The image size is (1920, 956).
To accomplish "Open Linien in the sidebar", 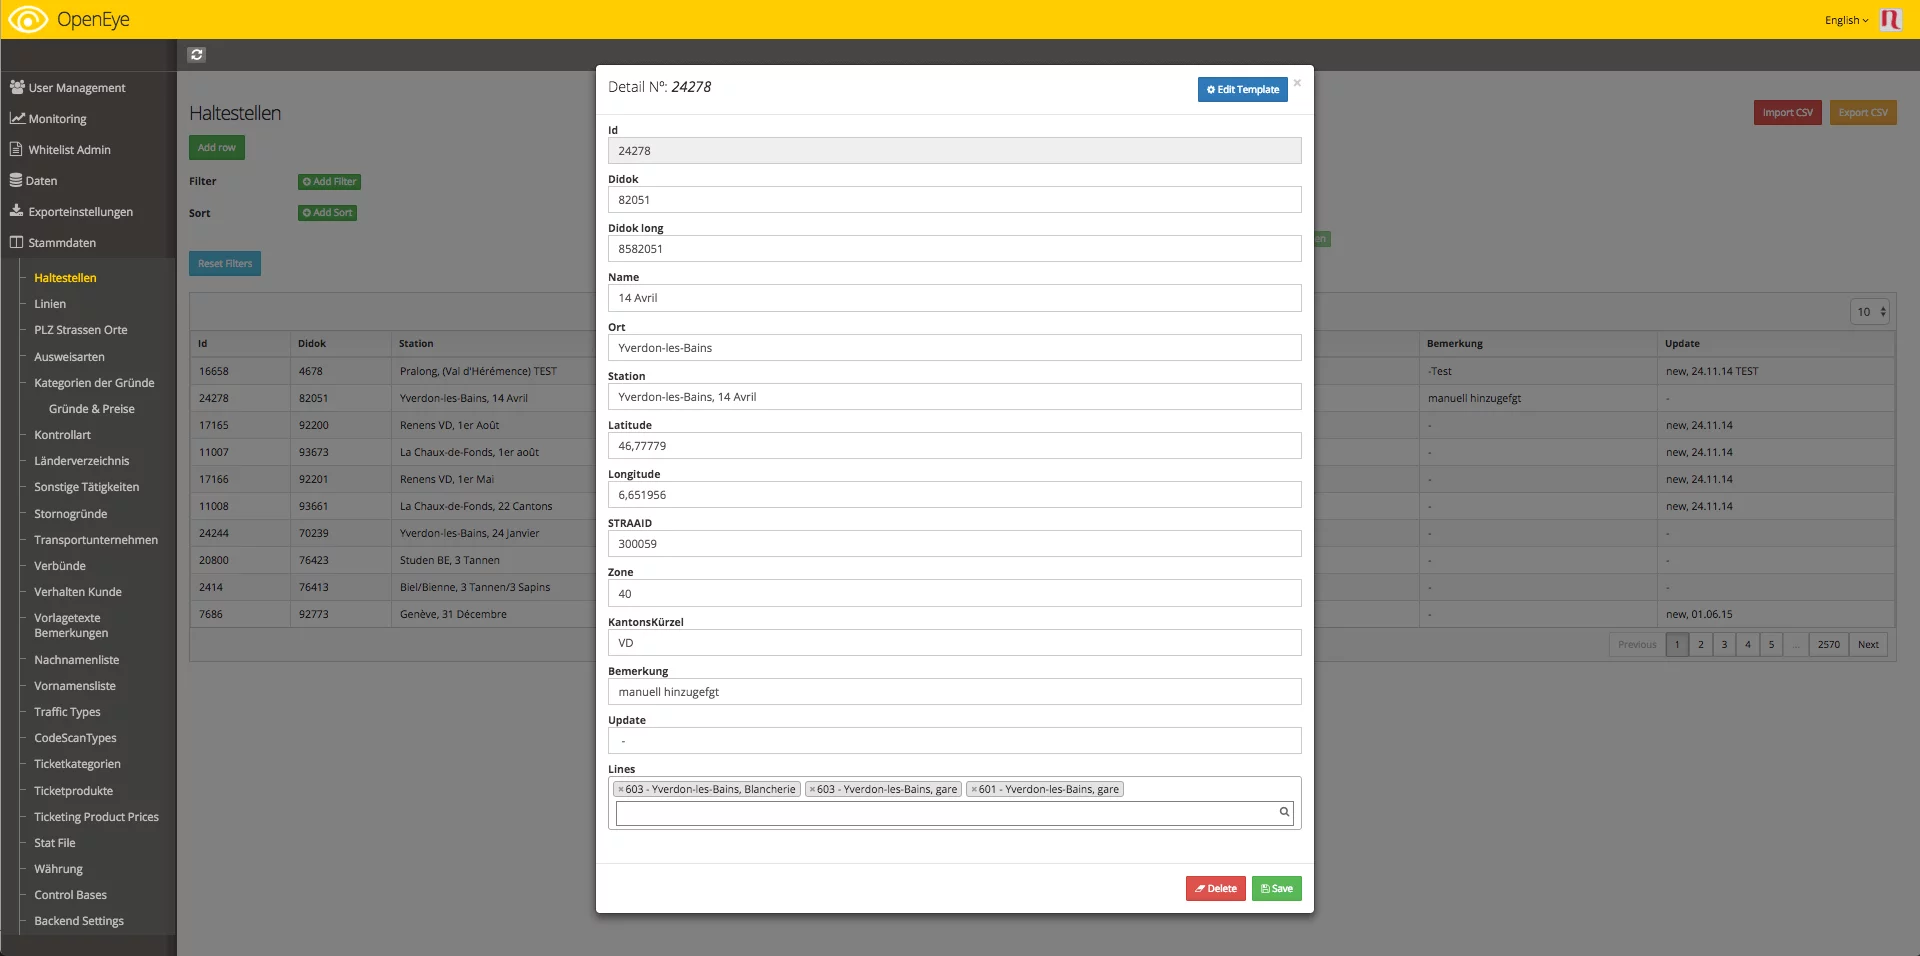I will pyautogui.click(x=50, y=304).
